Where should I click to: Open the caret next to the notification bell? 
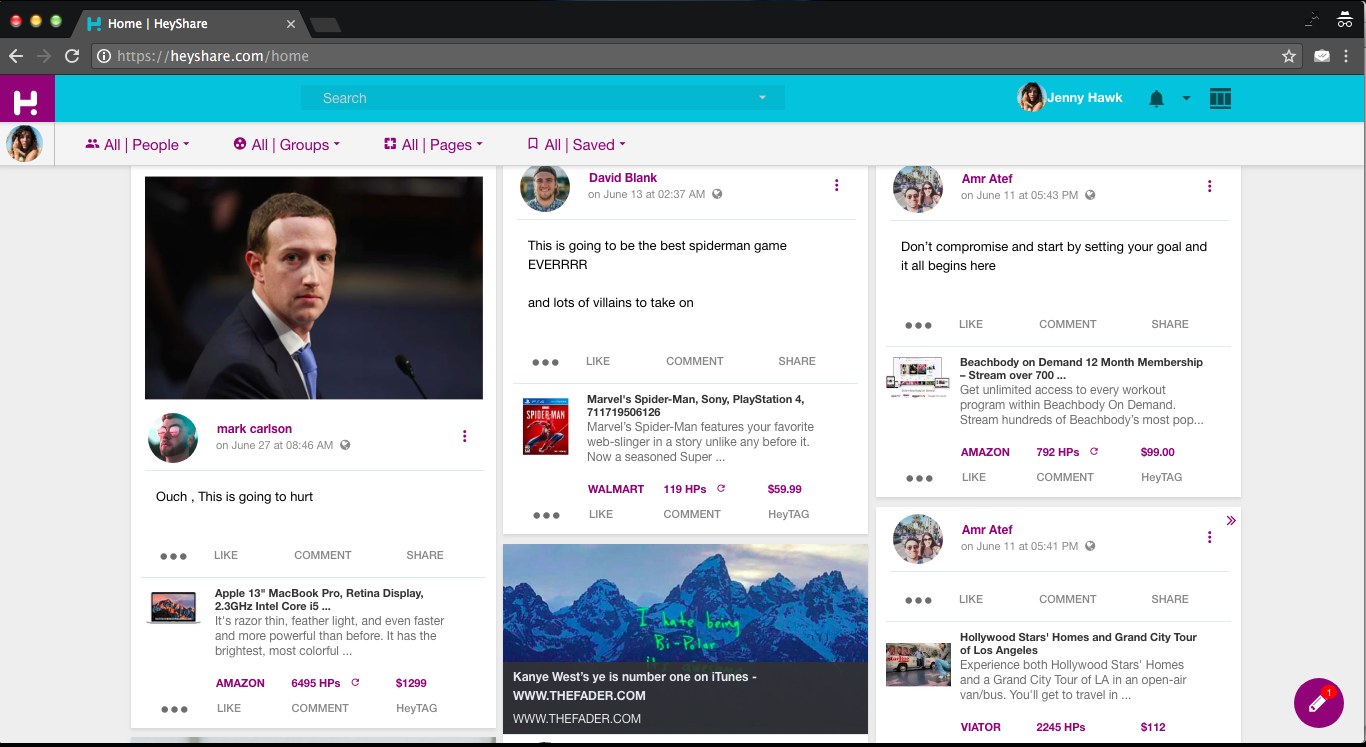click(1186, 98)
